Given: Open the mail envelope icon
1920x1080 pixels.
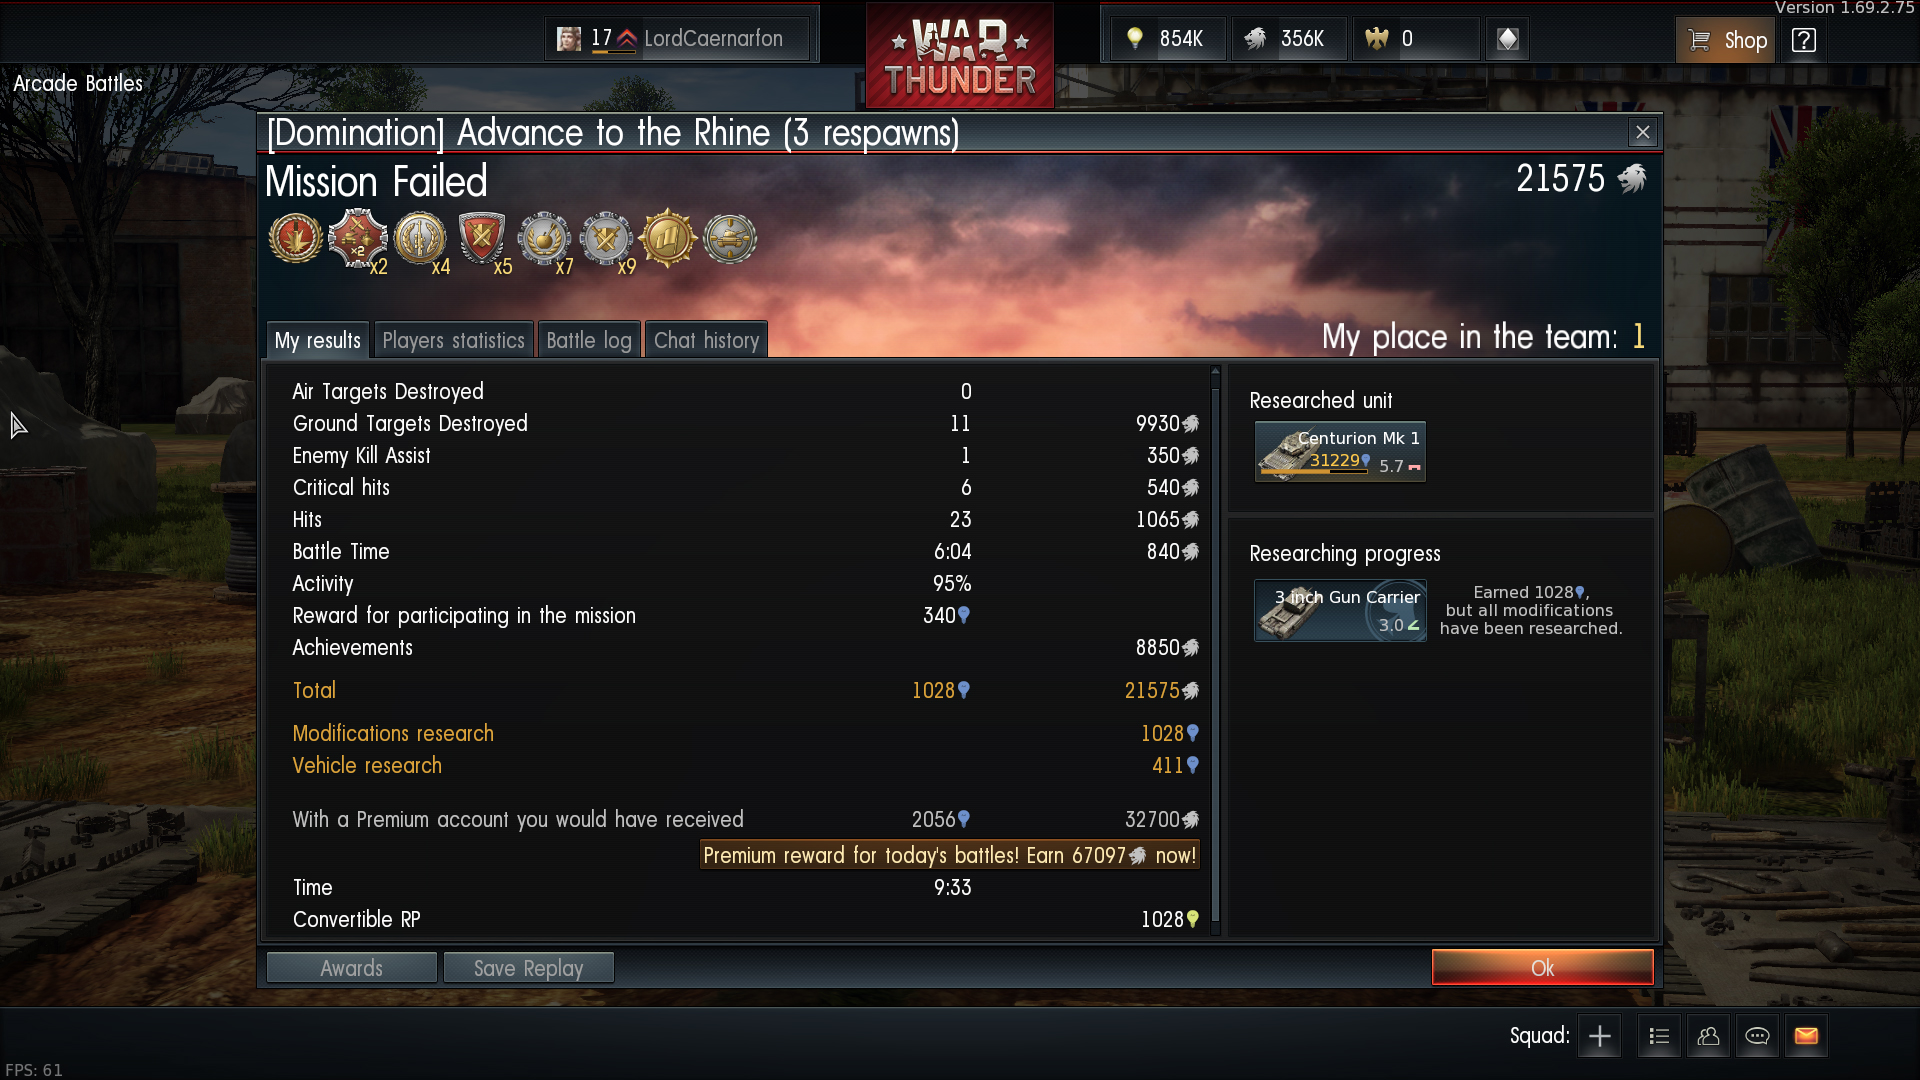Looking at the screenshot, I should pos(1806,1036).
